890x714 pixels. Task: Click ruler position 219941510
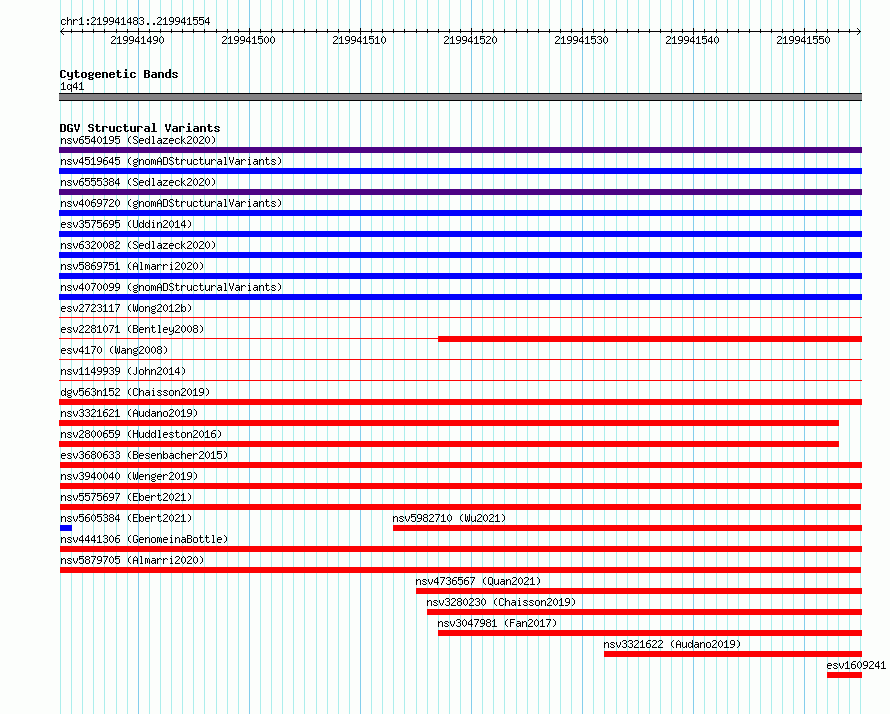[359, 40]
